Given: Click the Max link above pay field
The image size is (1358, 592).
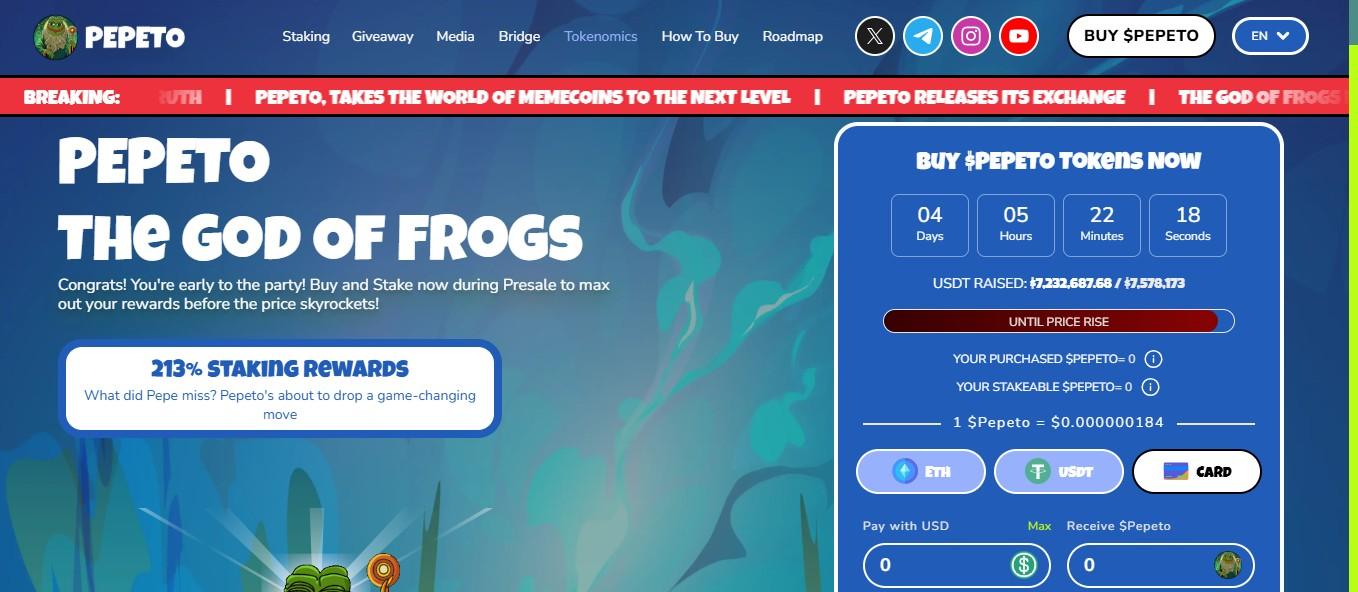Looking at the screenshot, I should [x=1039, y=526].
